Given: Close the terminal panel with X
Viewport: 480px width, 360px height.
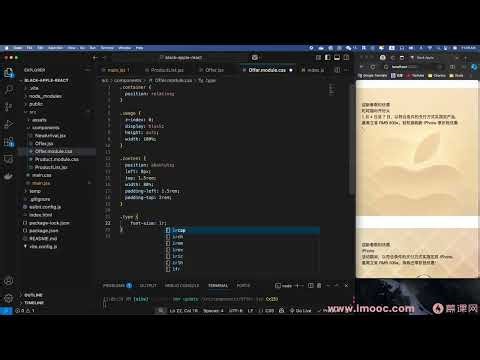Looking at the screenshot, I should 346,286.
